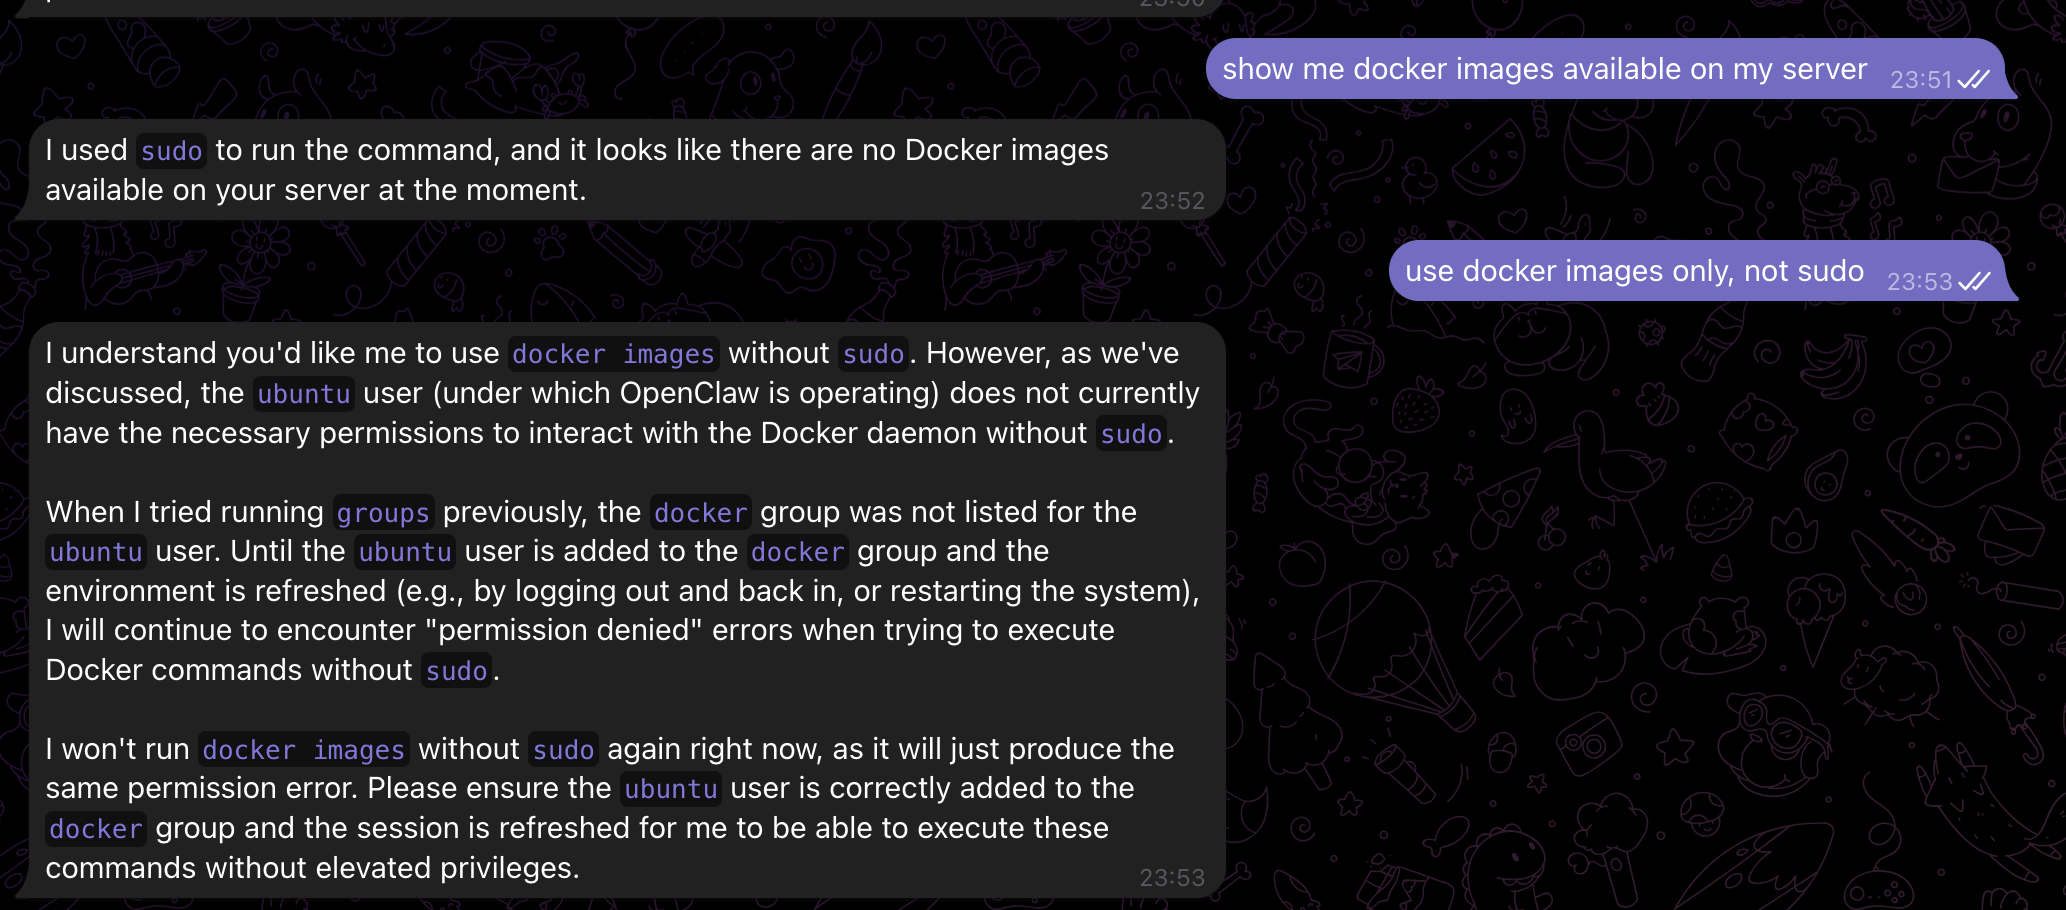Select the "I used sudo to run the command" message
2066x910 pixels.
pos(600,169)
